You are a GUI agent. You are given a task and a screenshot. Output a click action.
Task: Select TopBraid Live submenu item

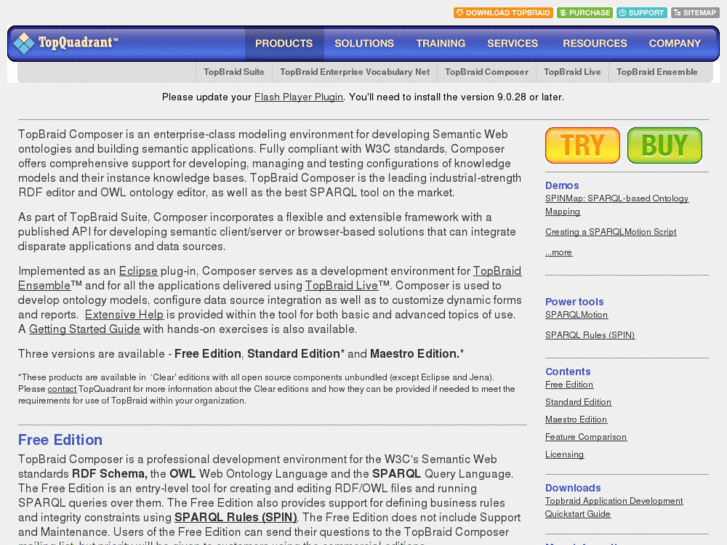[572, 72]
